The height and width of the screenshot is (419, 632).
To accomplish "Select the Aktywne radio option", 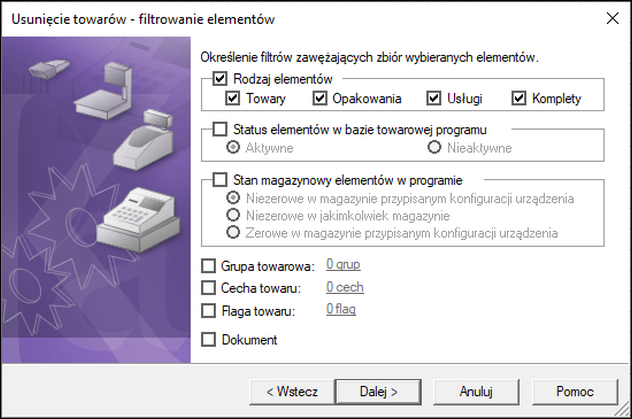I will (234, 147).
